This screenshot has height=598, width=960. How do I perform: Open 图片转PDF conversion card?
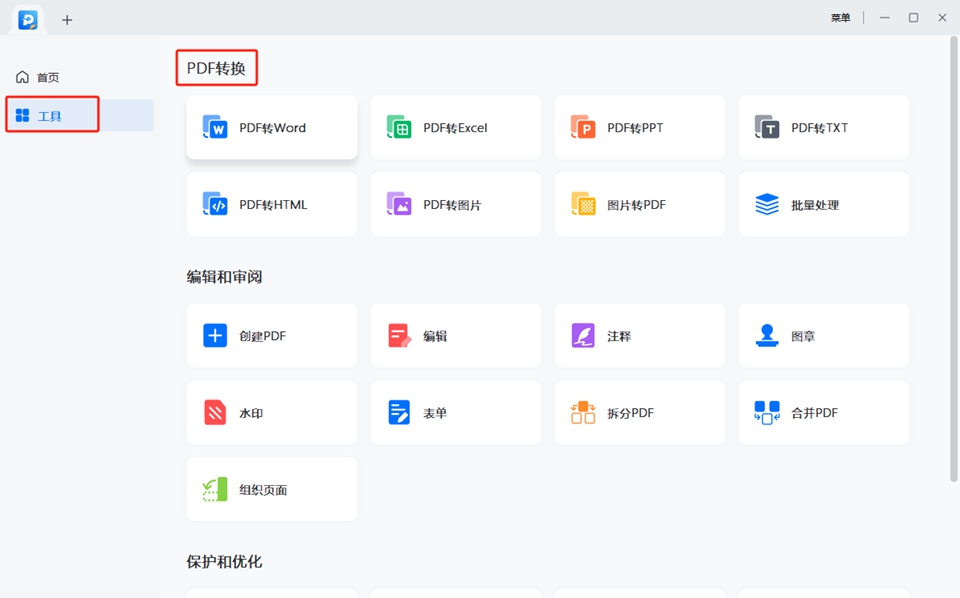tap(640, 204)
